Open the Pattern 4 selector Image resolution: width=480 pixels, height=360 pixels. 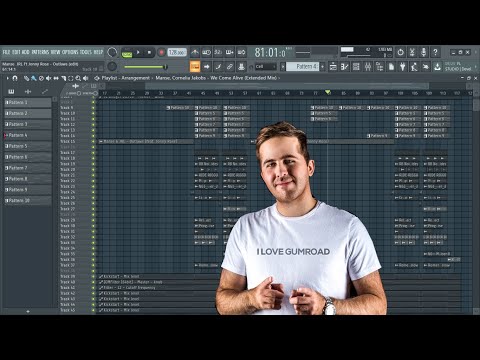[302, 67]
